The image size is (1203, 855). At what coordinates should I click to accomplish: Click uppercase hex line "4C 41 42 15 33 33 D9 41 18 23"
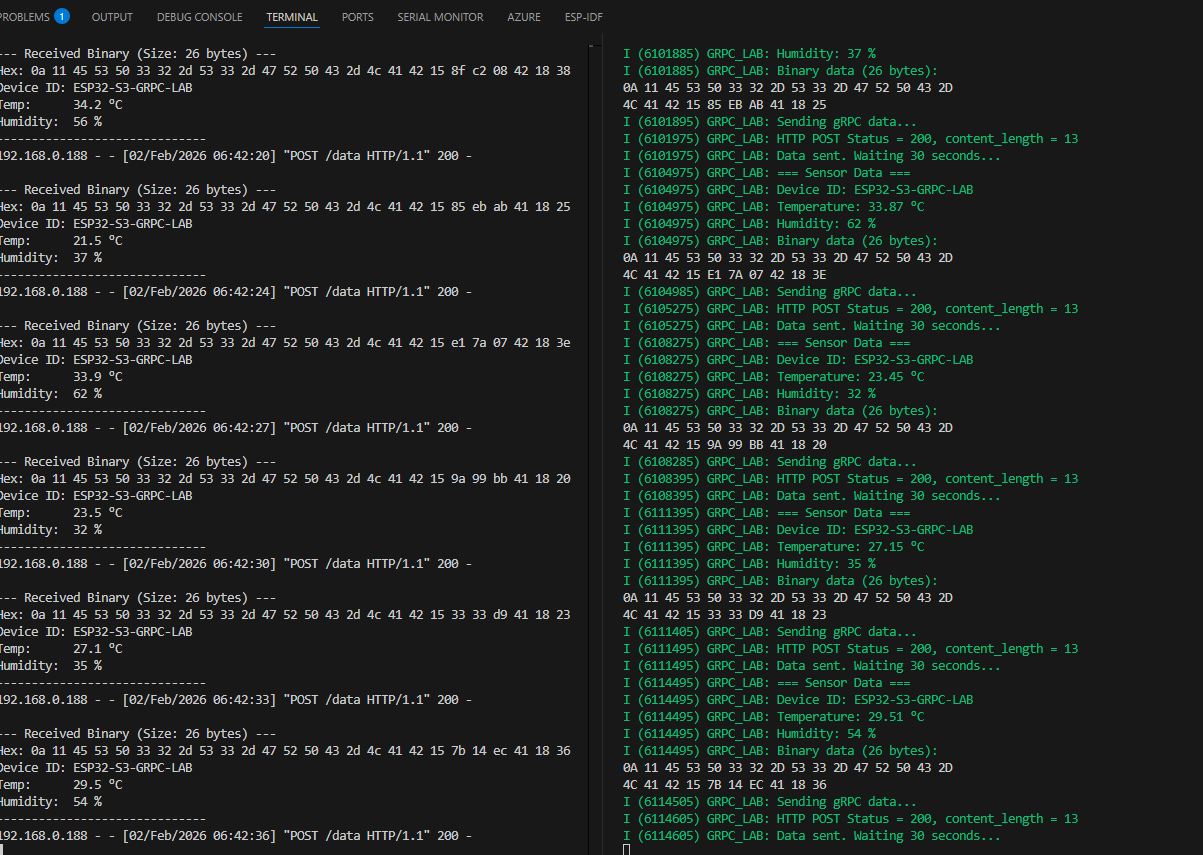point(724,615)
